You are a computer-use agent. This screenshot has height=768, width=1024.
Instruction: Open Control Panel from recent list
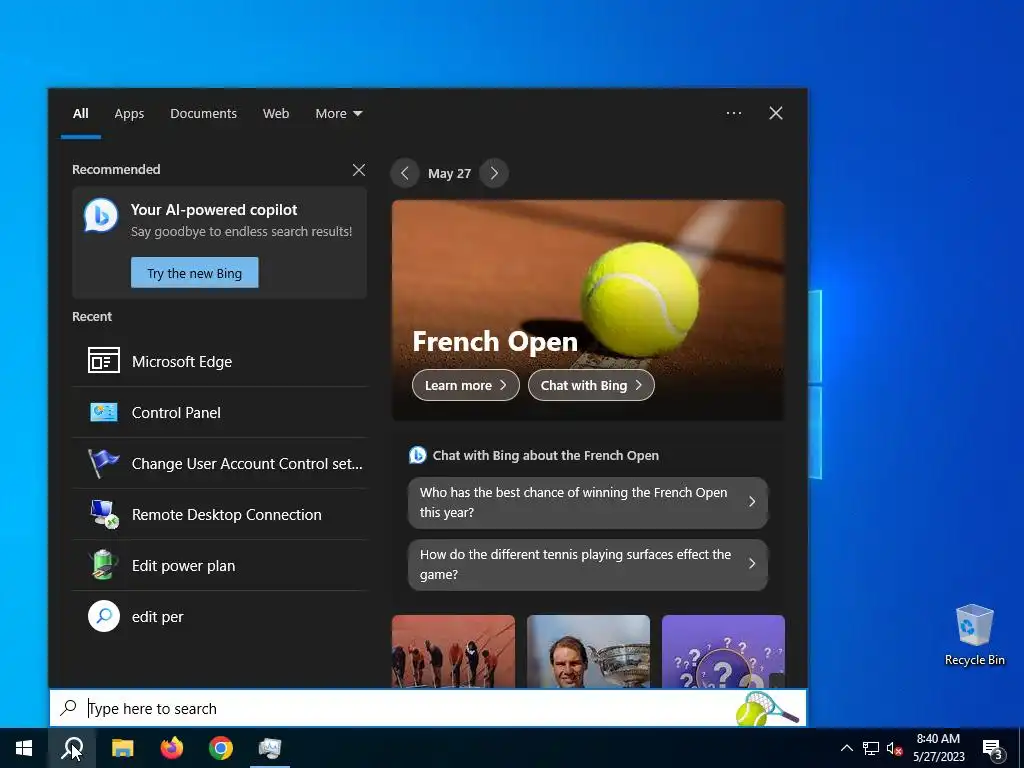click(x=219, y=412)
